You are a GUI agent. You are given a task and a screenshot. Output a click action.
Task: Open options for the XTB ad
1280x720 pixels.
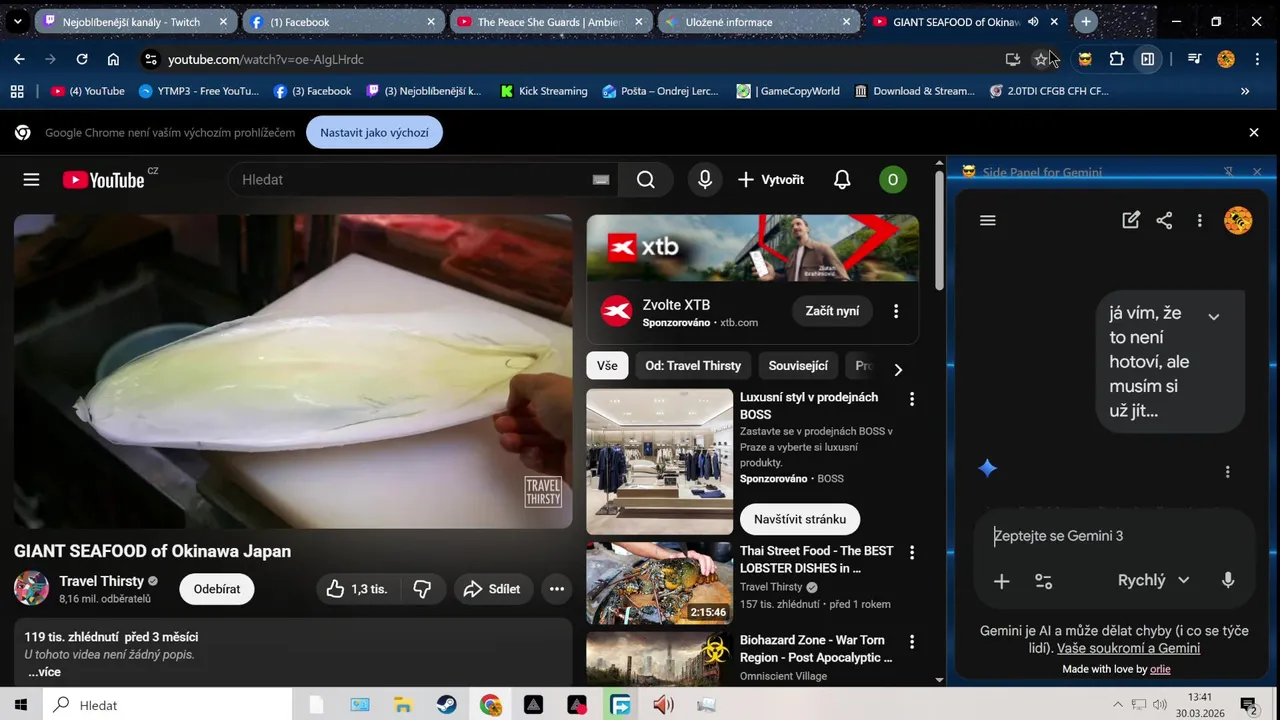coord(896,311)
